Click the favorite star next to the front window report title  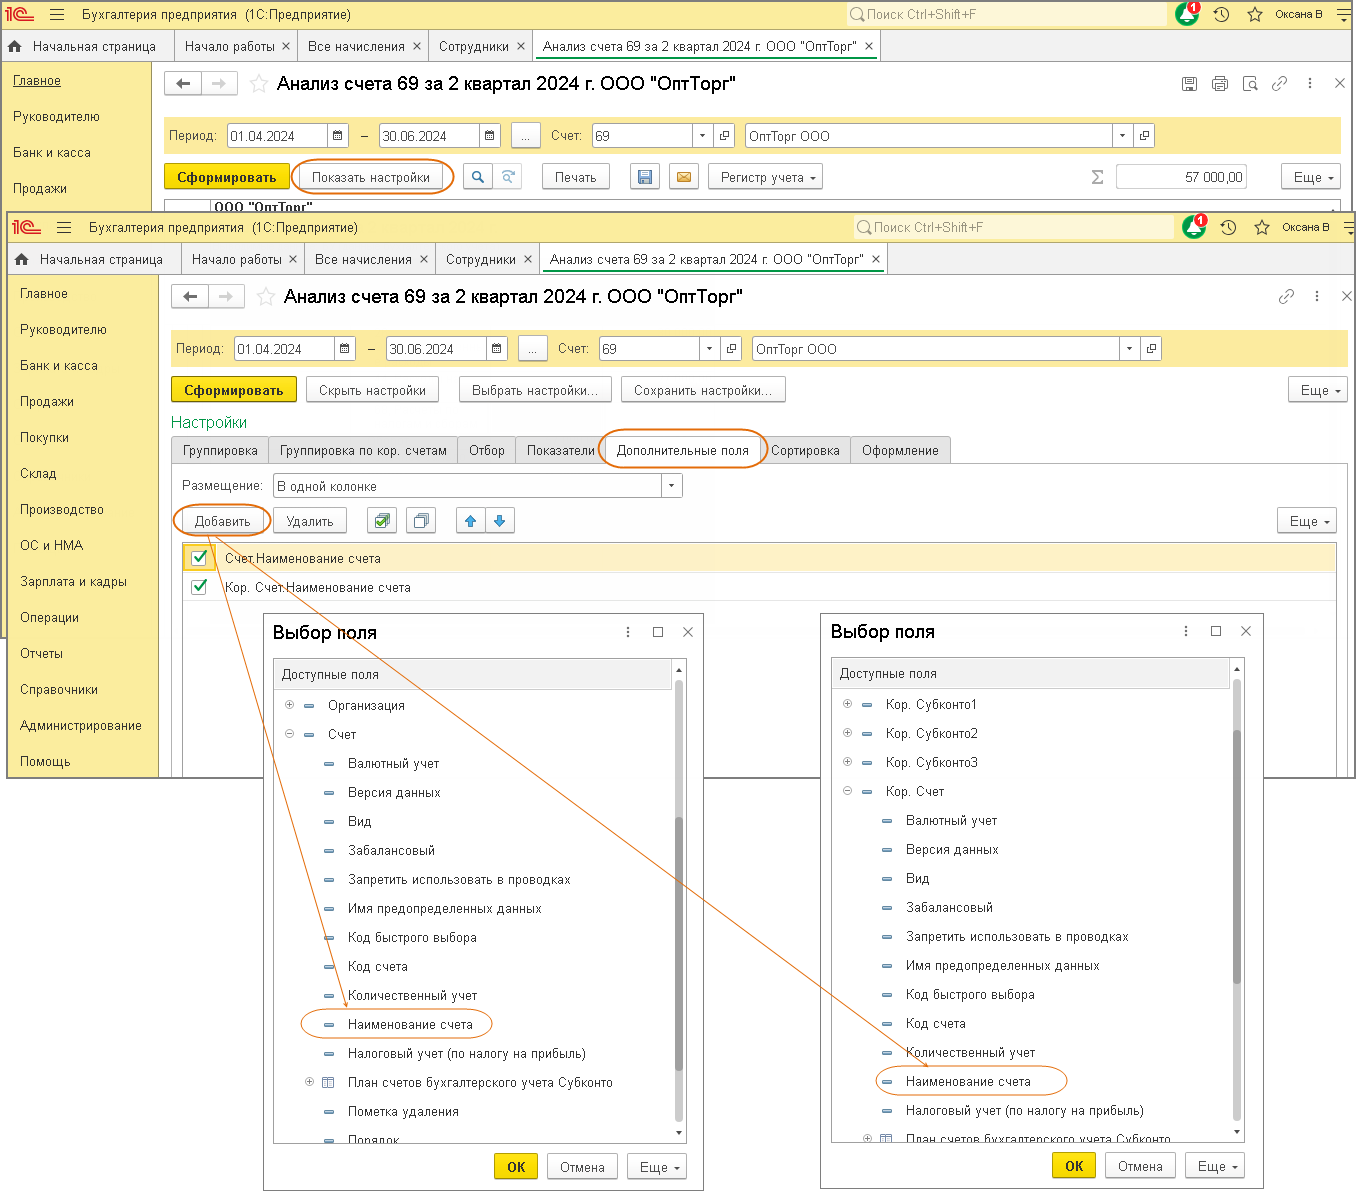(266, 297)
